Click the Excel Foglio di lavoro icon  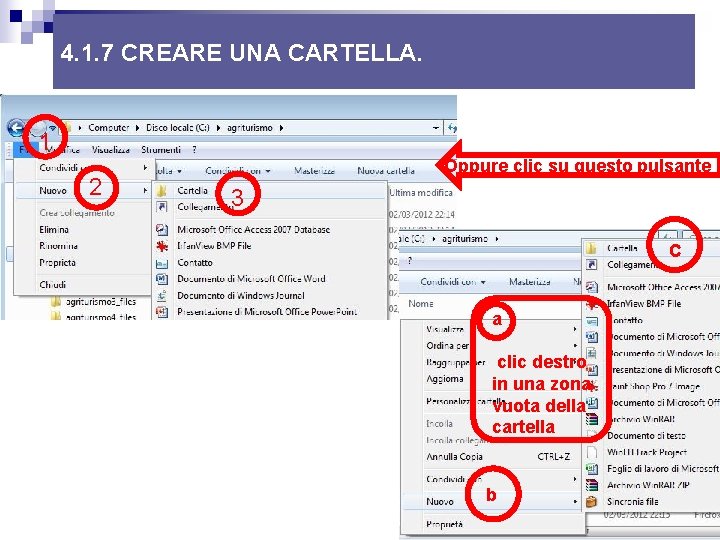point(592,469)
